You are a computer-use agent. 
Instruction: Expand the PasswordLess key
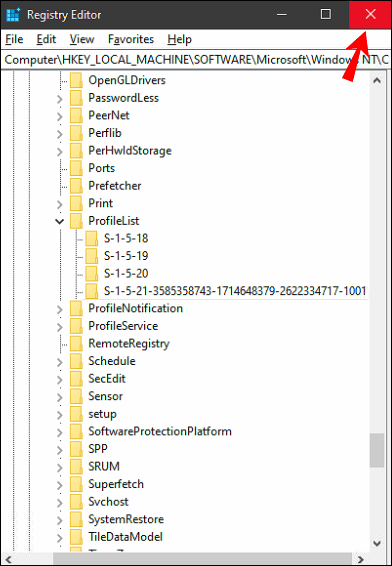pos(60,98)
